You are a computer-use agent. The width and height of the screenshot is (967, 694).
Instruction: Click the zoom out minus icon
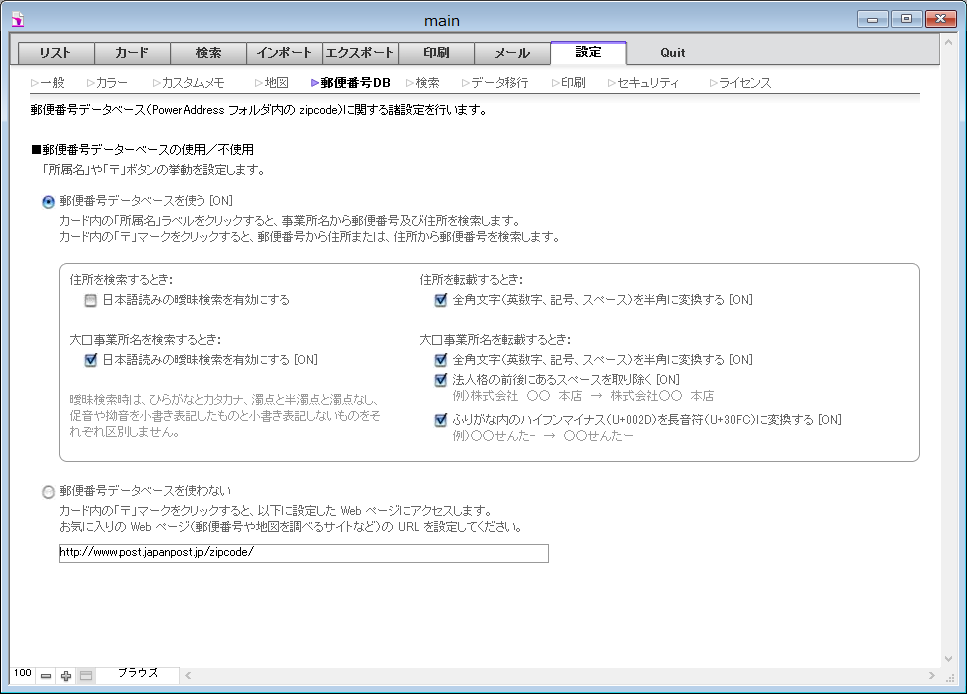click(46, 676)
